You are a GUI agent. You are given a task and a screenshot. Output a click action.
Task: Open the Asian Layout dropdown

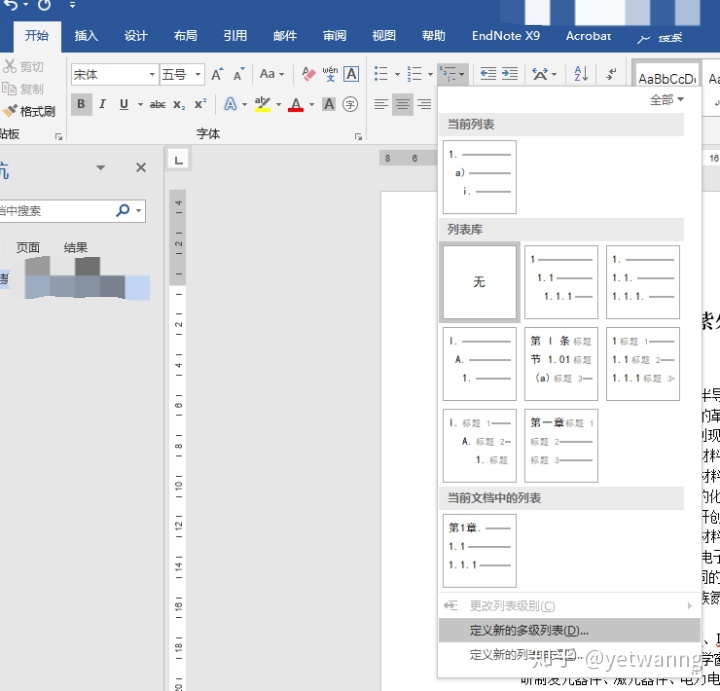tap(544, 73)
